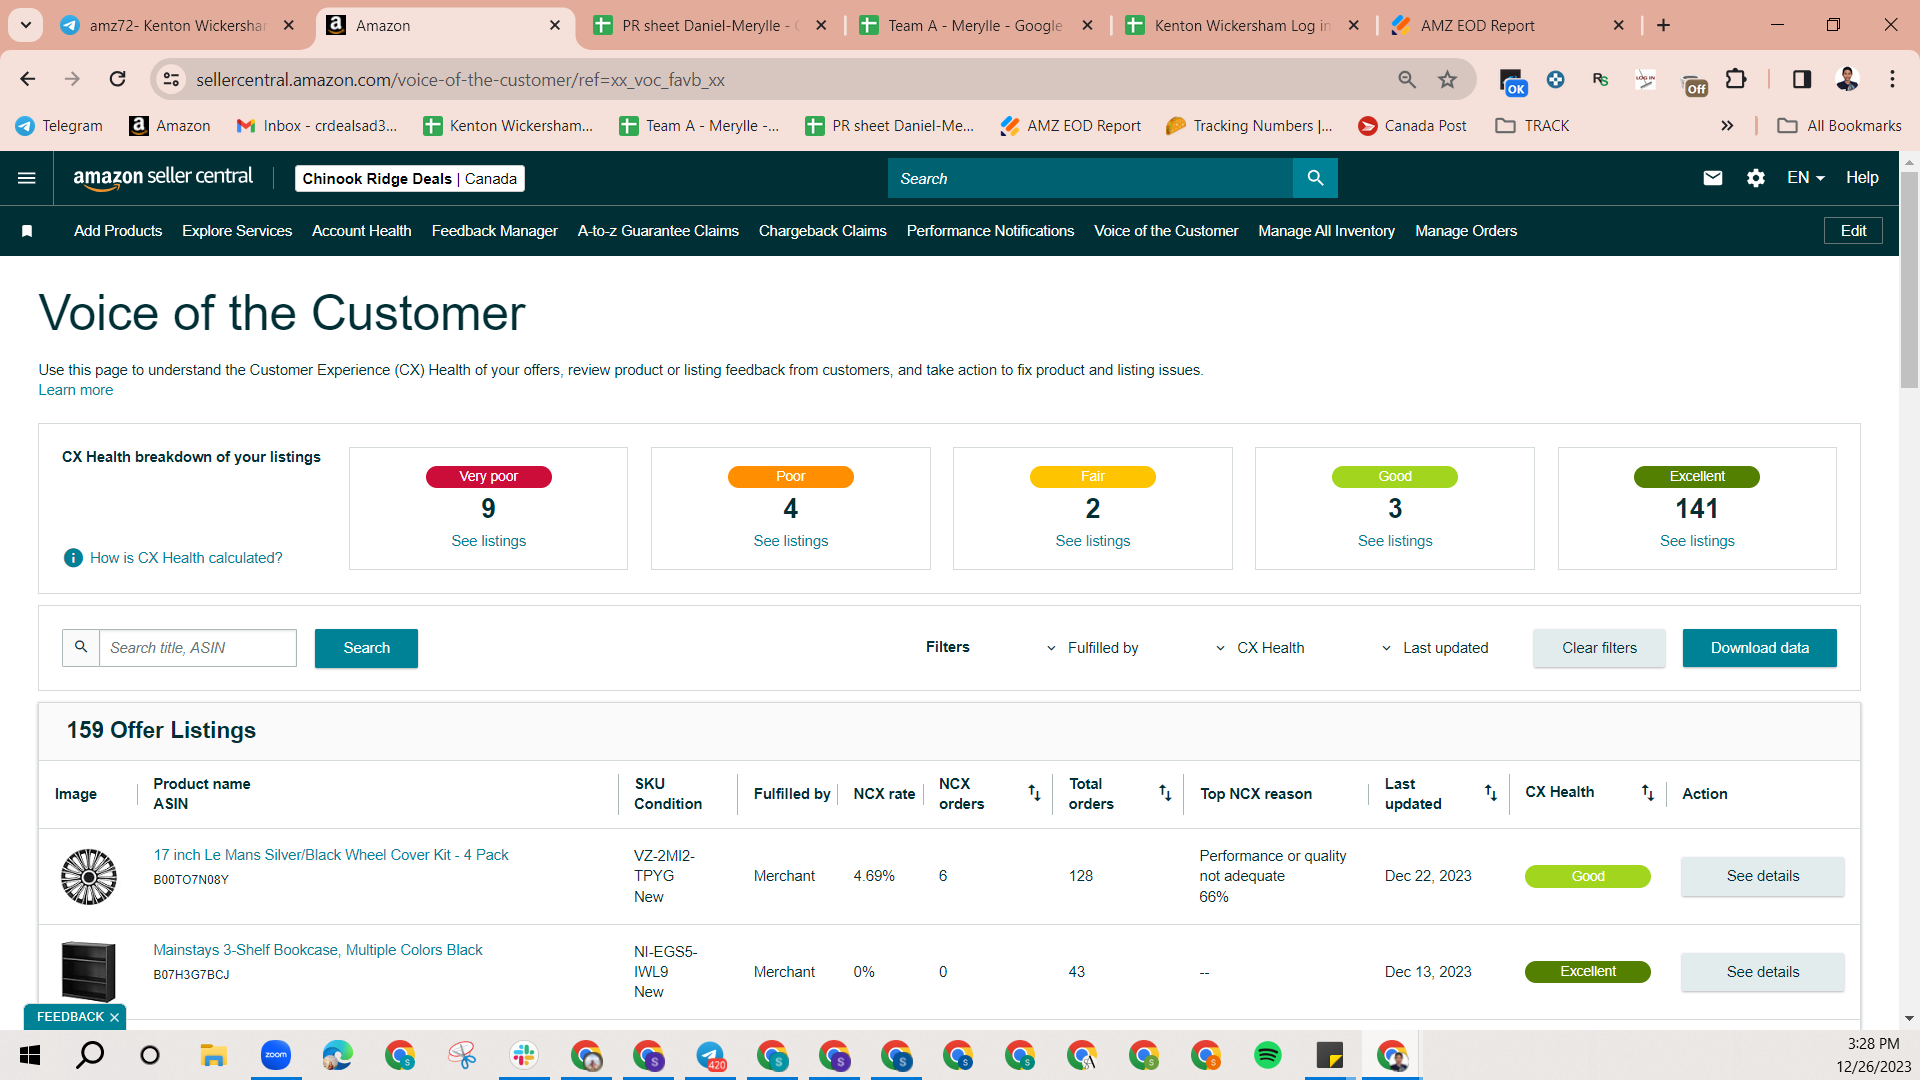Bookmark this page with the star icon
The image size is (1920, 1080).
click(1447, 79)
